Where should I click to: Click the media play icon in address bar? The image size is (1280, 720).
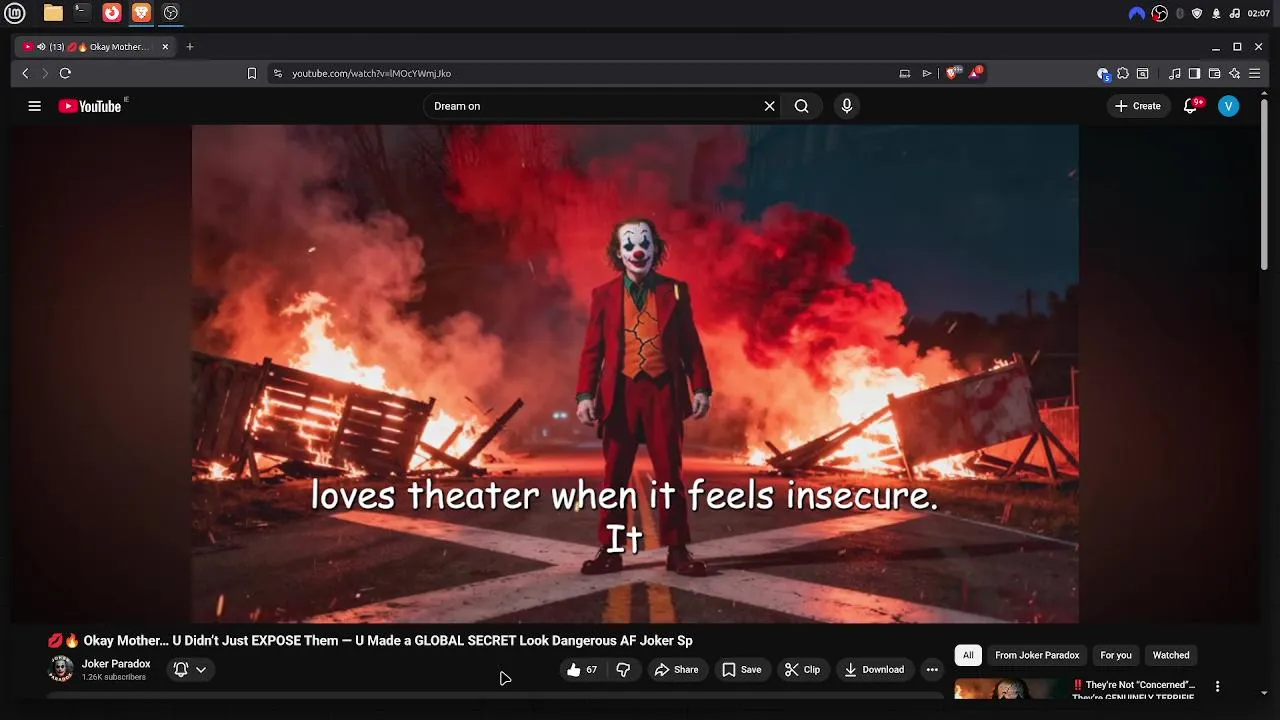point(927,73)
